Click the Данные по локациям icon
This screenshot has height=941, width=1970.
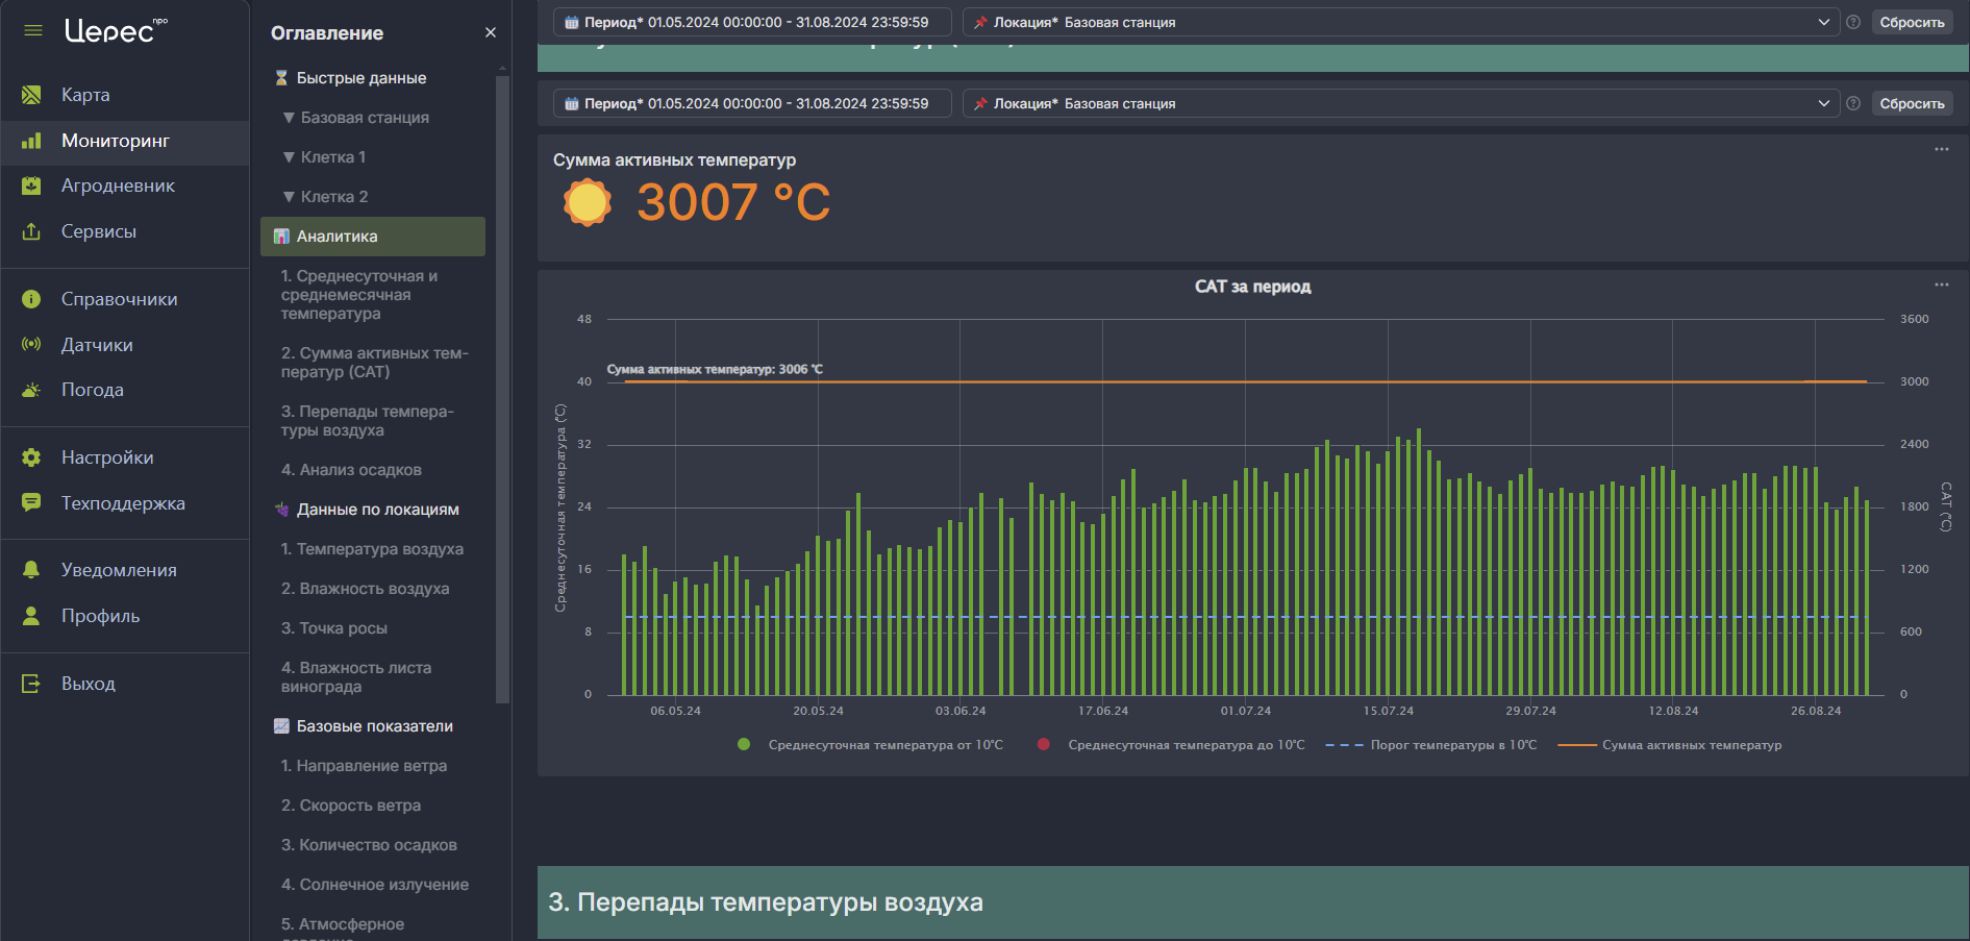coord(282,510)
